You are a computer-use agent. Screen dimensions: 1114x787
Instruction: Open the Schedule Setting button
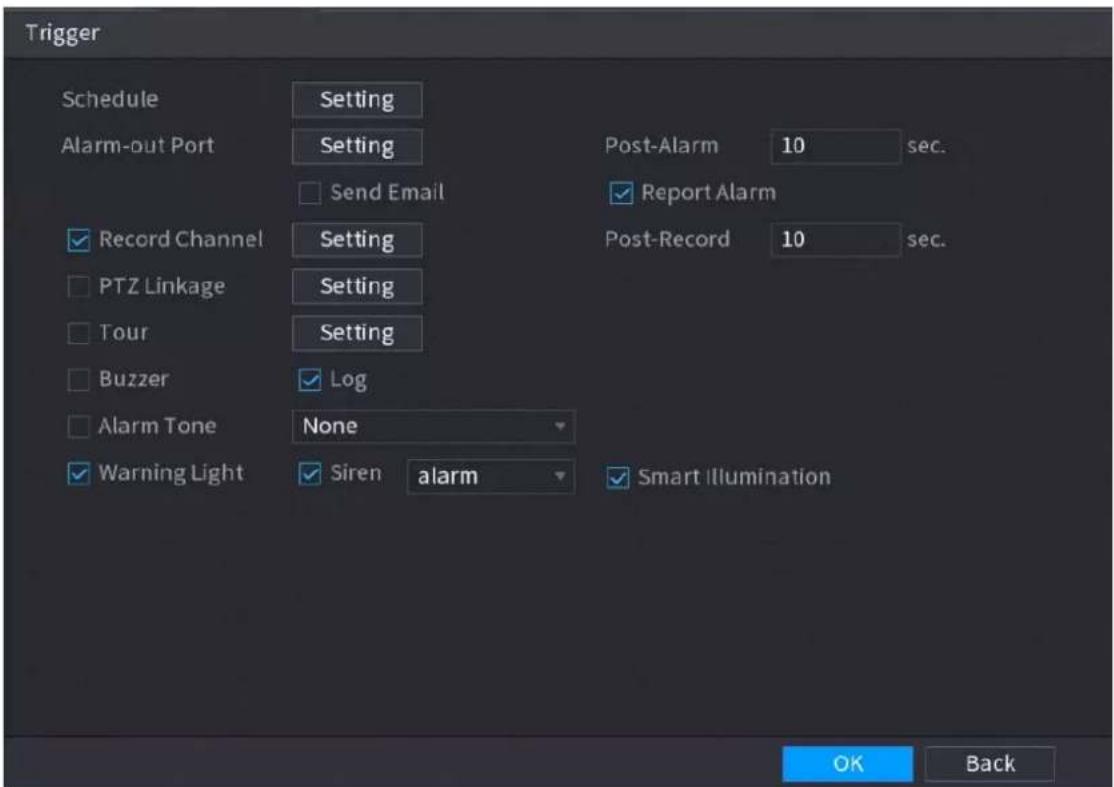pyautogui.click(x=357, y=99)
